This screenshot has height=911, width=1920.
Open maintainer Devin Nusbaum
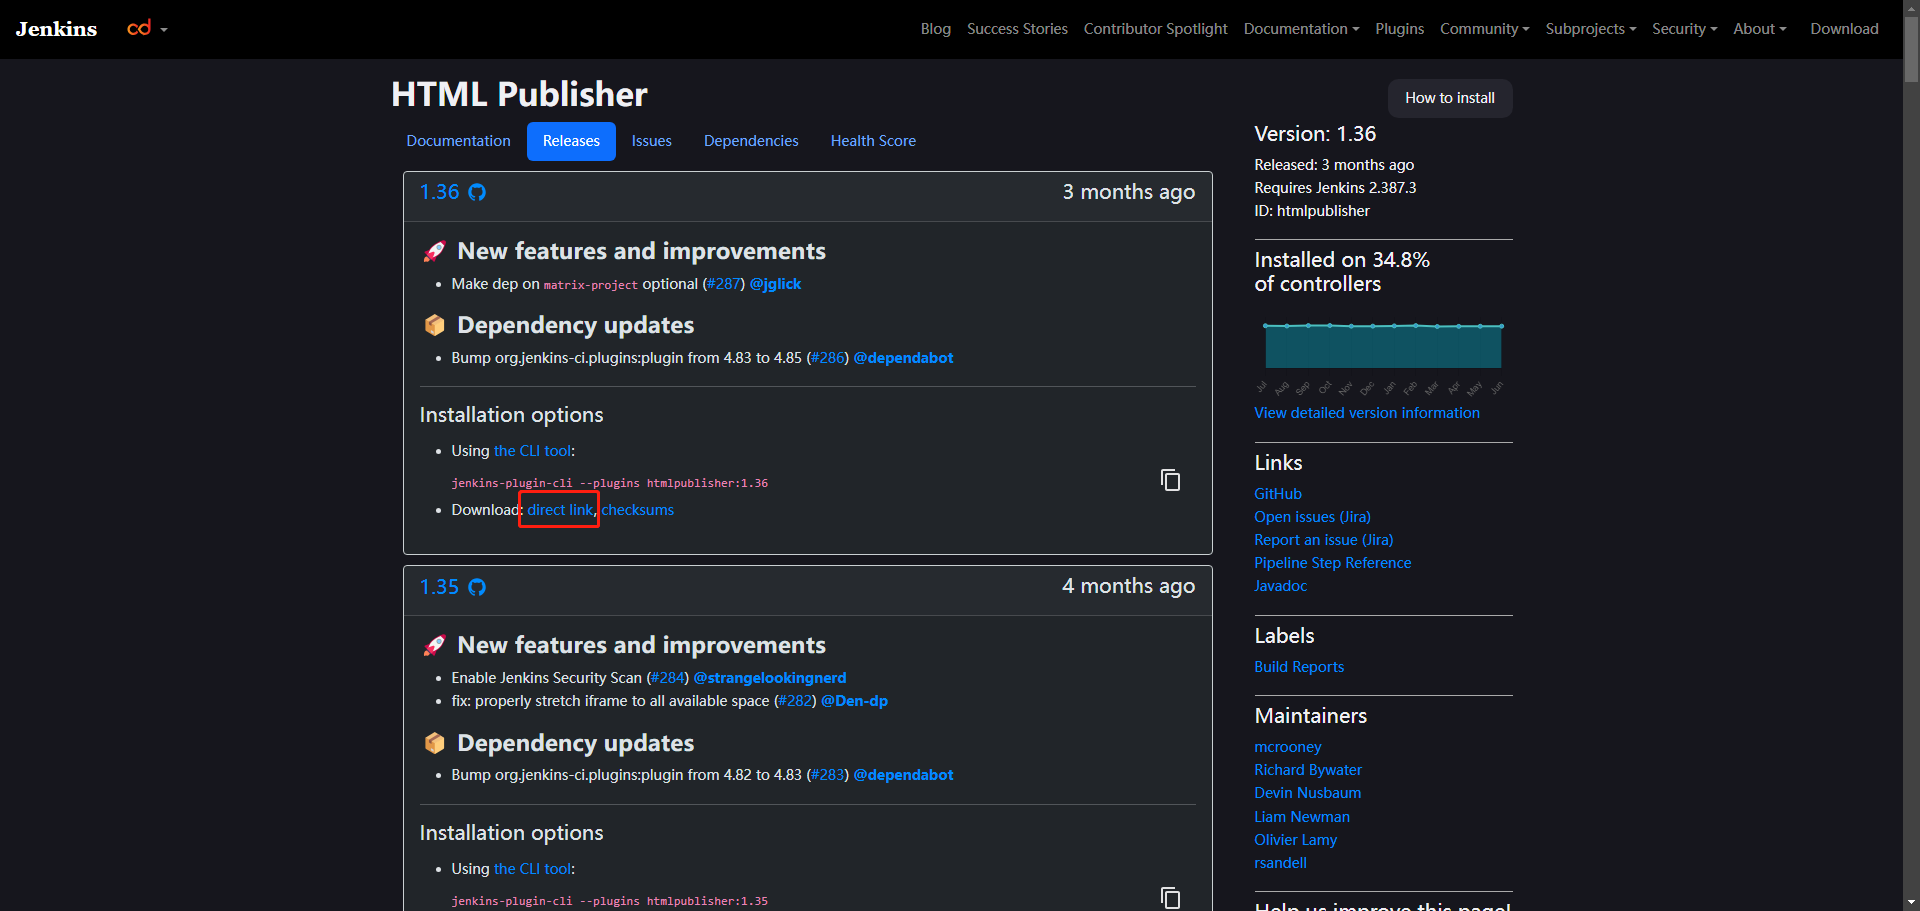pos(1307,793)
